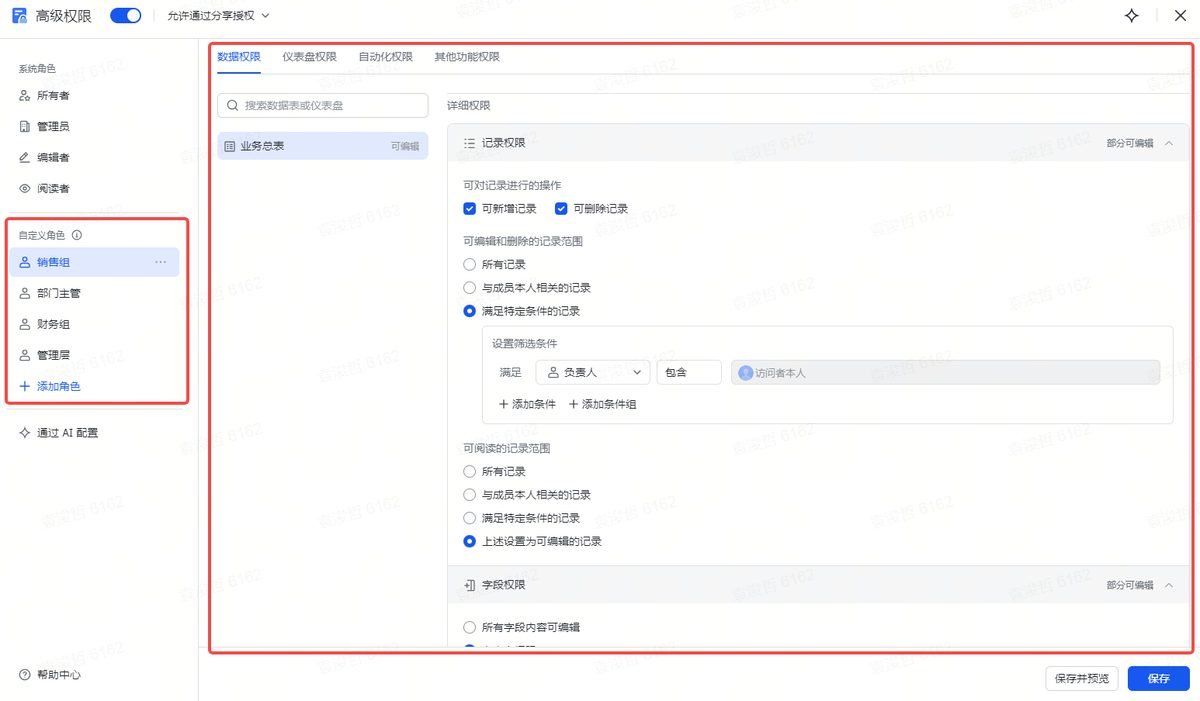Open the 允许通过分享授权 dropdown
Viewport: 1200px width, 701px height.
pos(218,16)
